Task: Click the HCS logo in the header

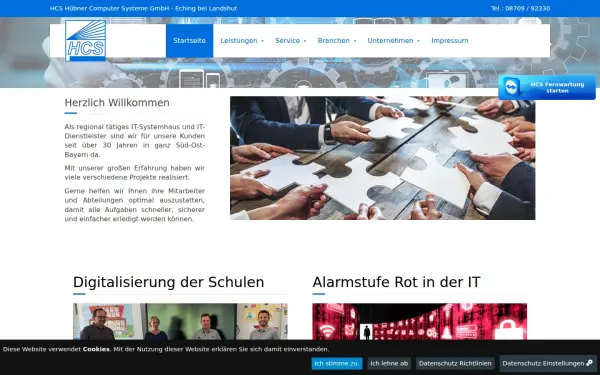Action: point(85,41)
